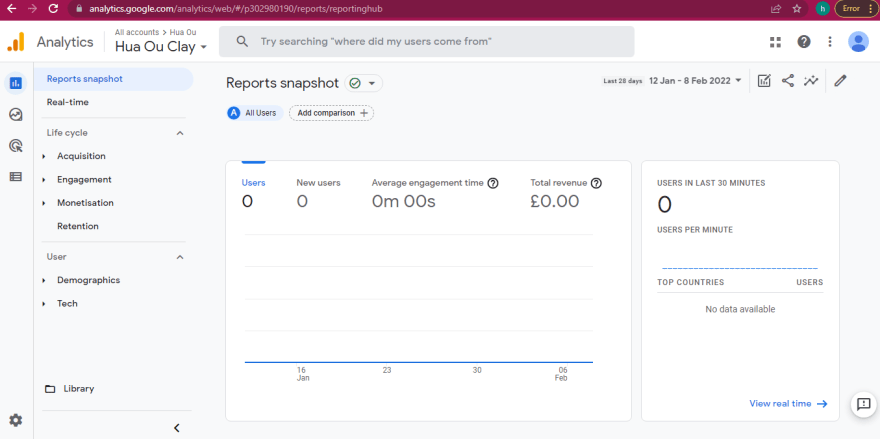Select the New users metric tab
The height and width of the screenshot is (439, 880).
coord(318,193)
